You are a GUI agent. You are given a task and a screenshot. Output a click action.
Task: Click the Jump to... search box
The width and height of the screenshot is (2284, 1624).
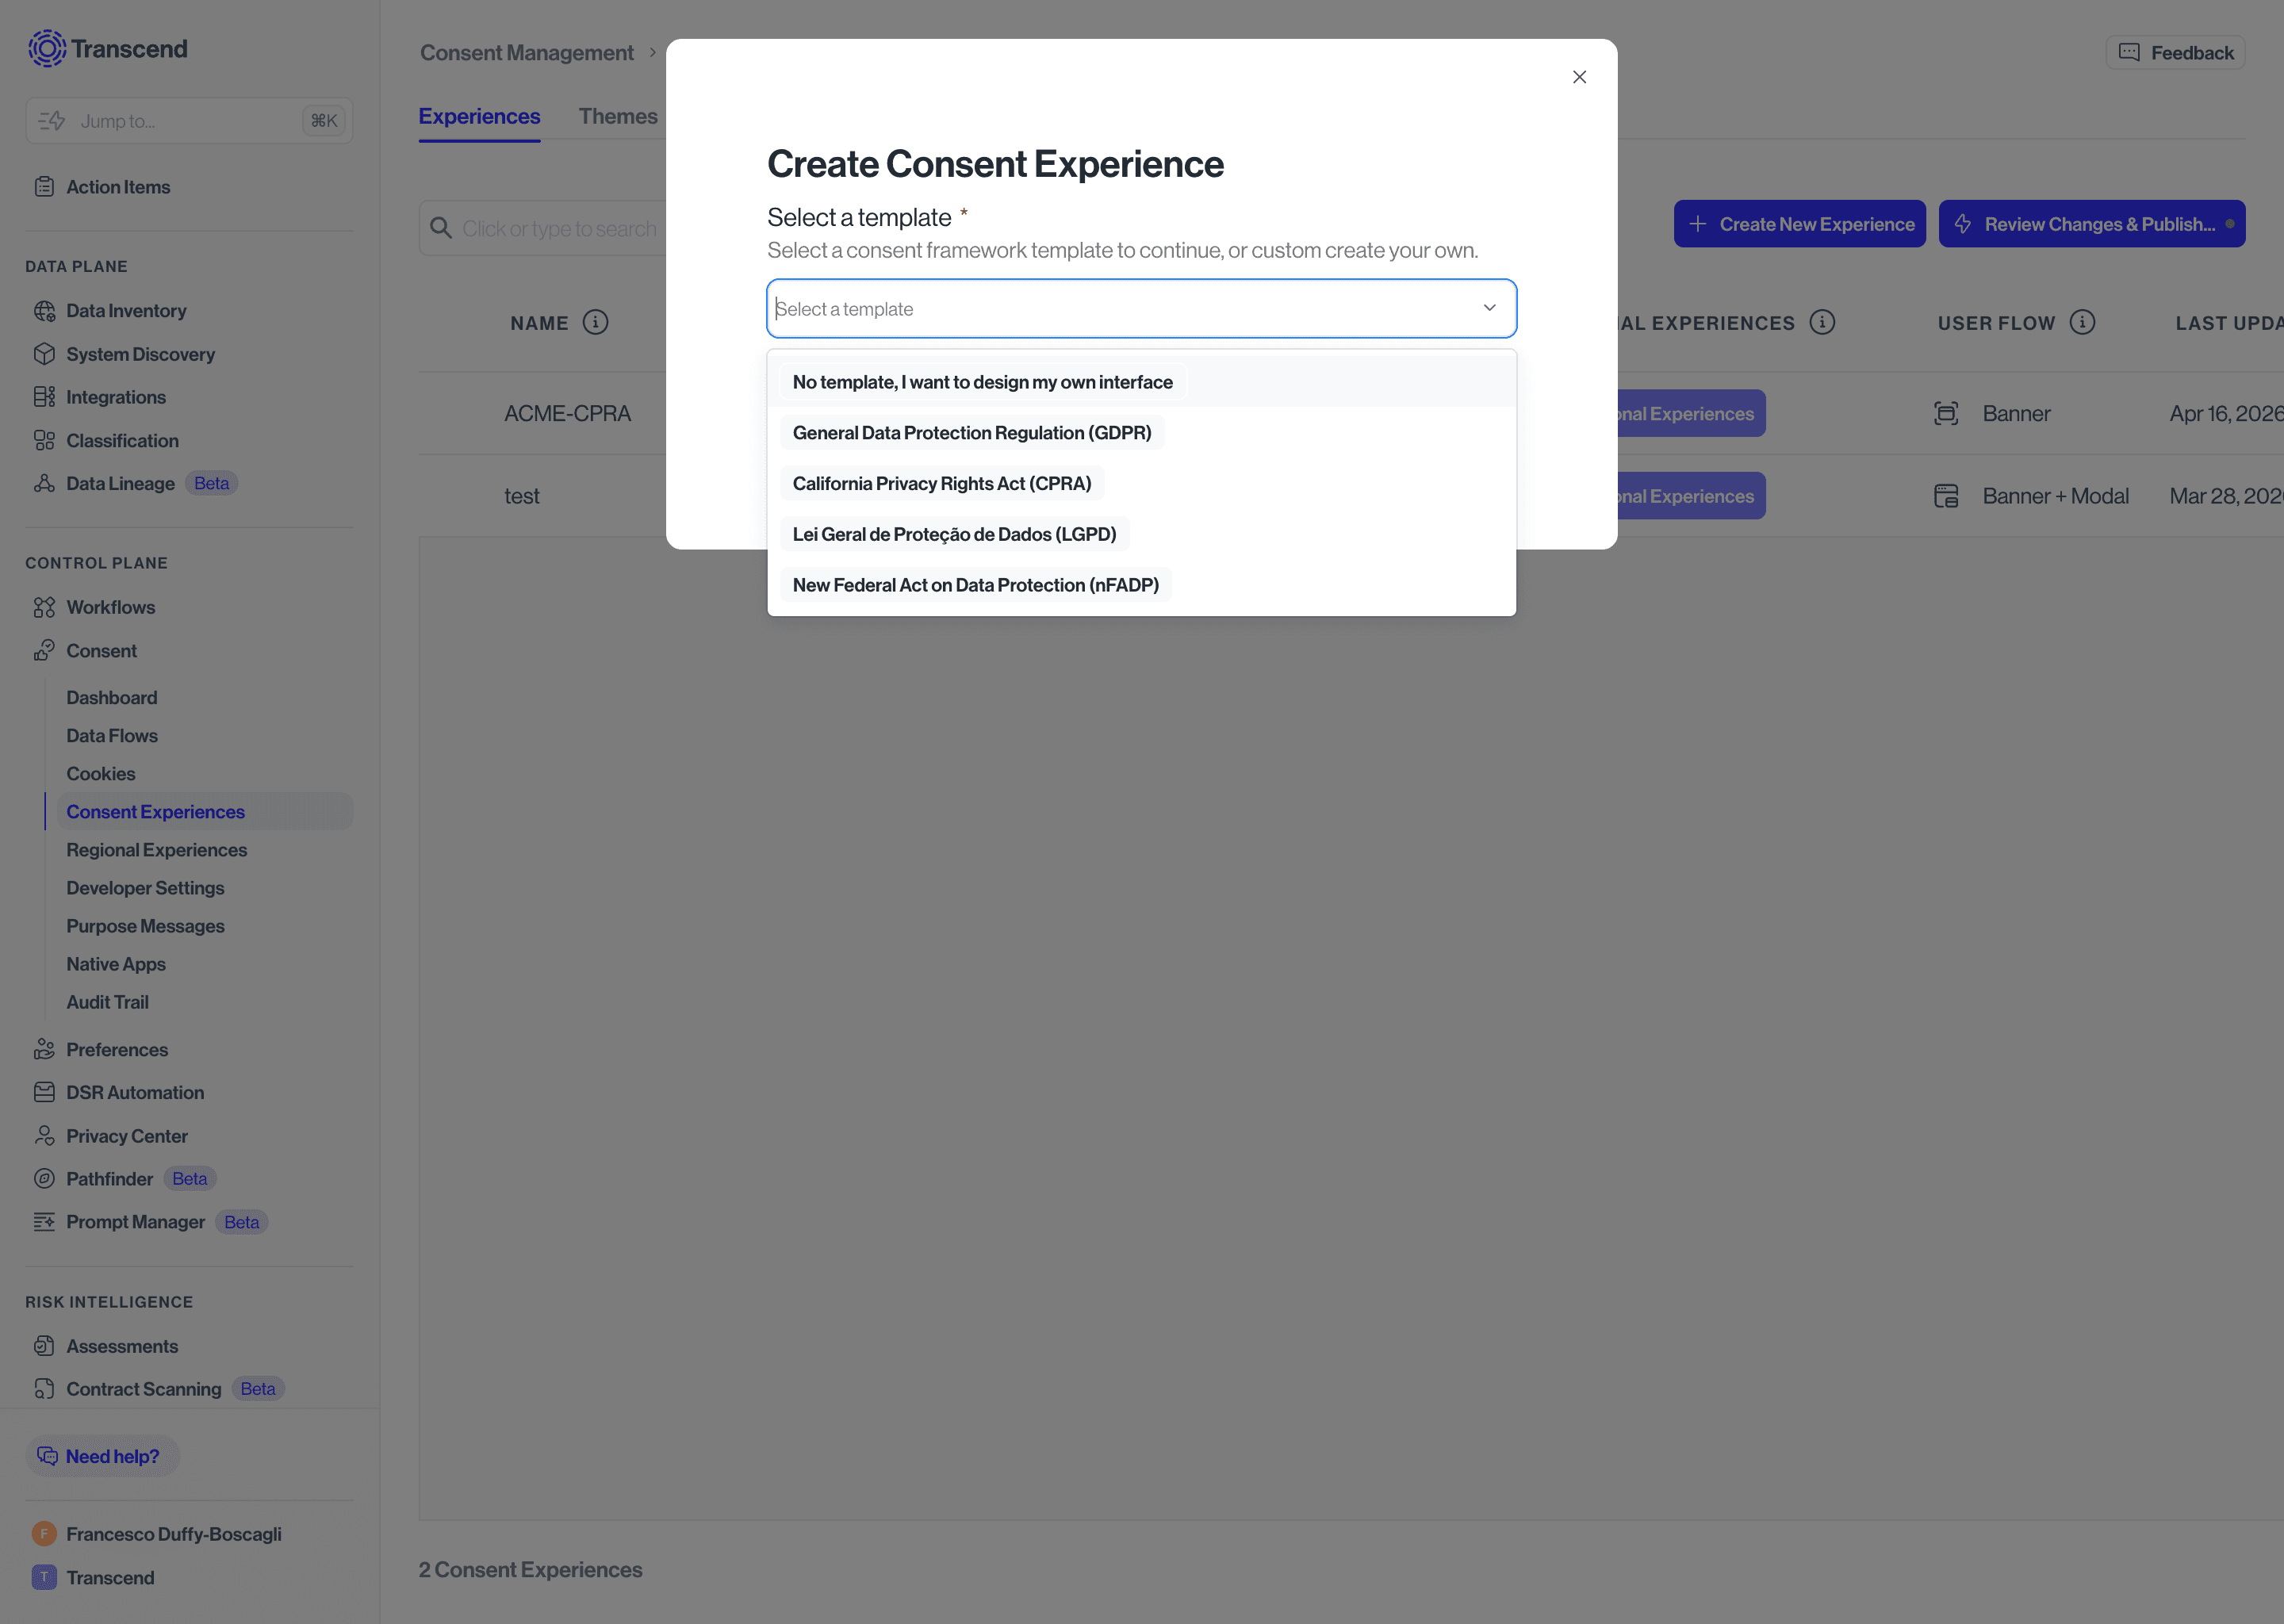click(189, 120)
